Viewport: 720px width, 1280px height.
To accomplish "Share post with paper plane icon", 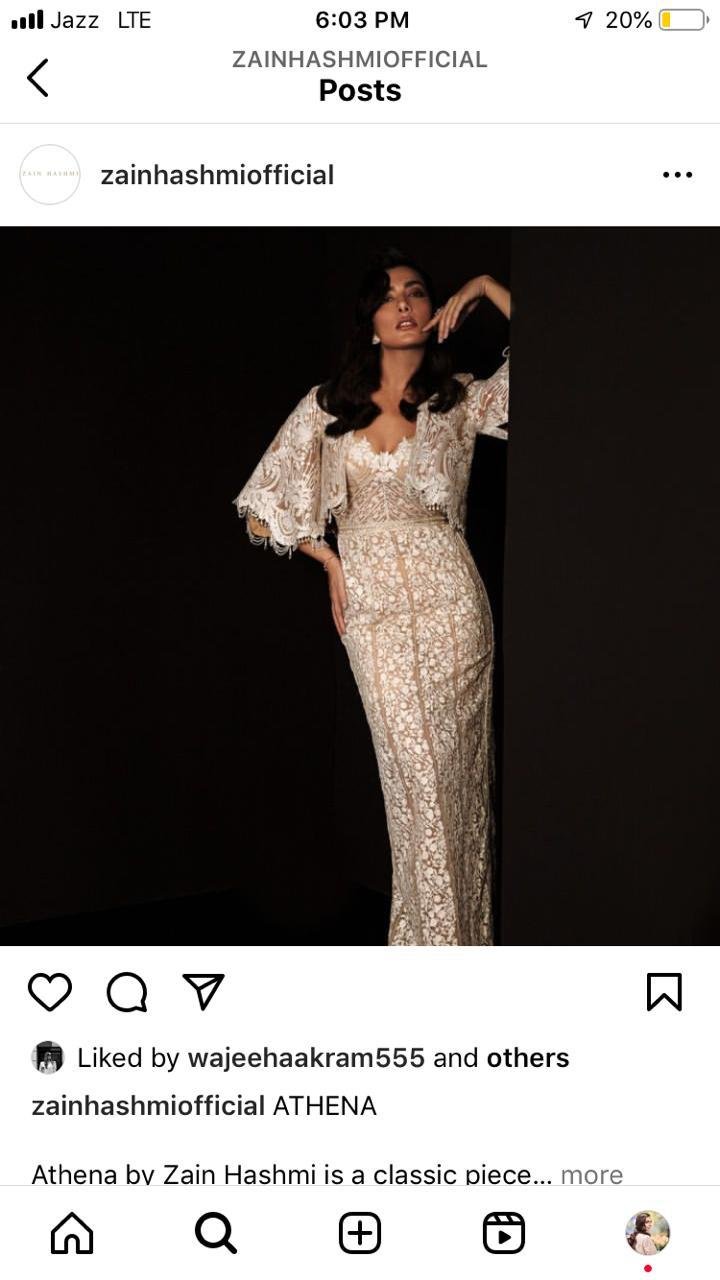I will [x=204, y=991].
